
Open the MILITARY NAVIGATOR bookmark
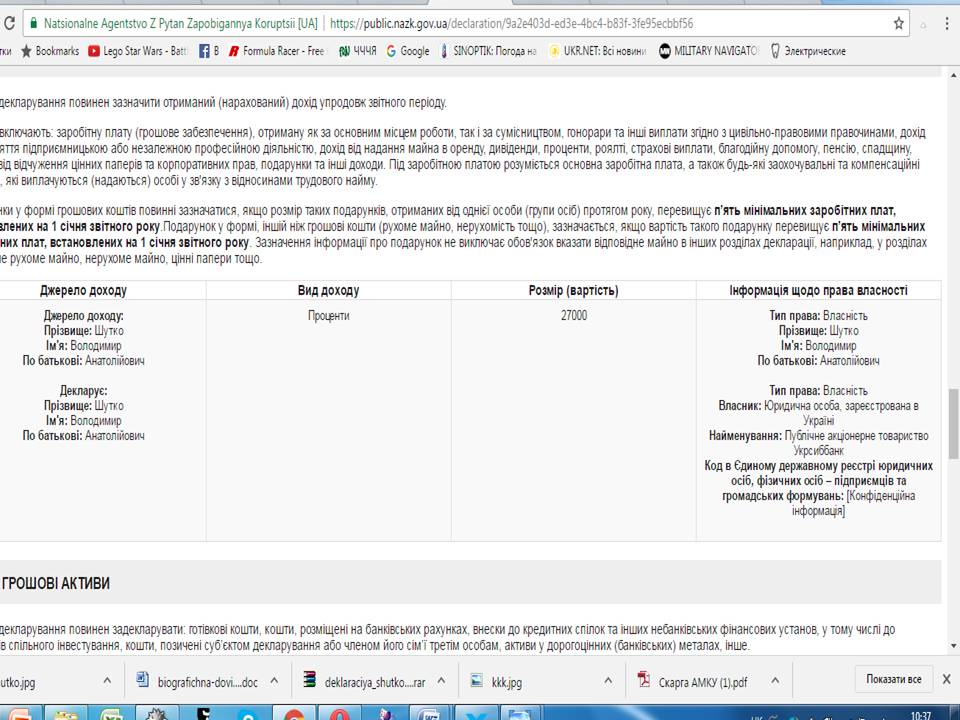click(x=709, y=51)
